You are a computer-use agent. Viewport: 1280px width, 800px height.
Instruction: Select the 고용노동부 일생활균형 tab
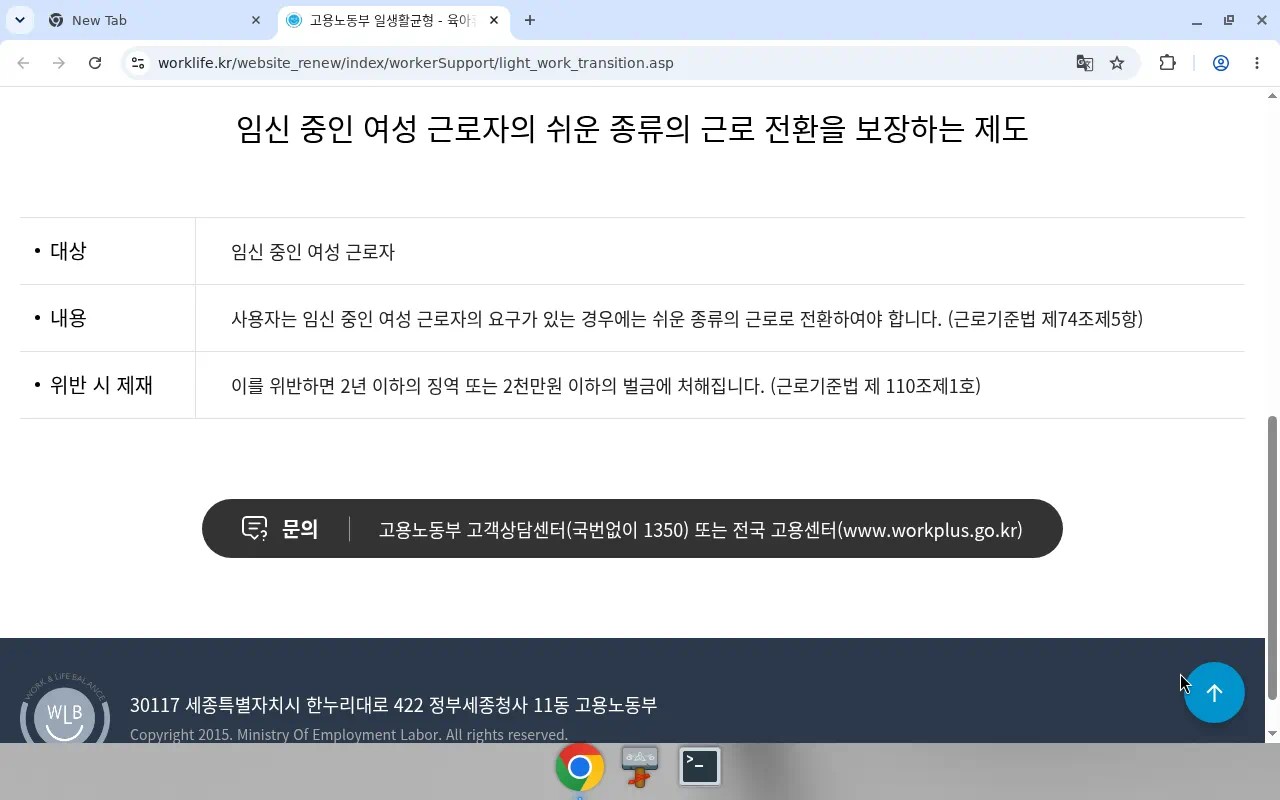393,20
